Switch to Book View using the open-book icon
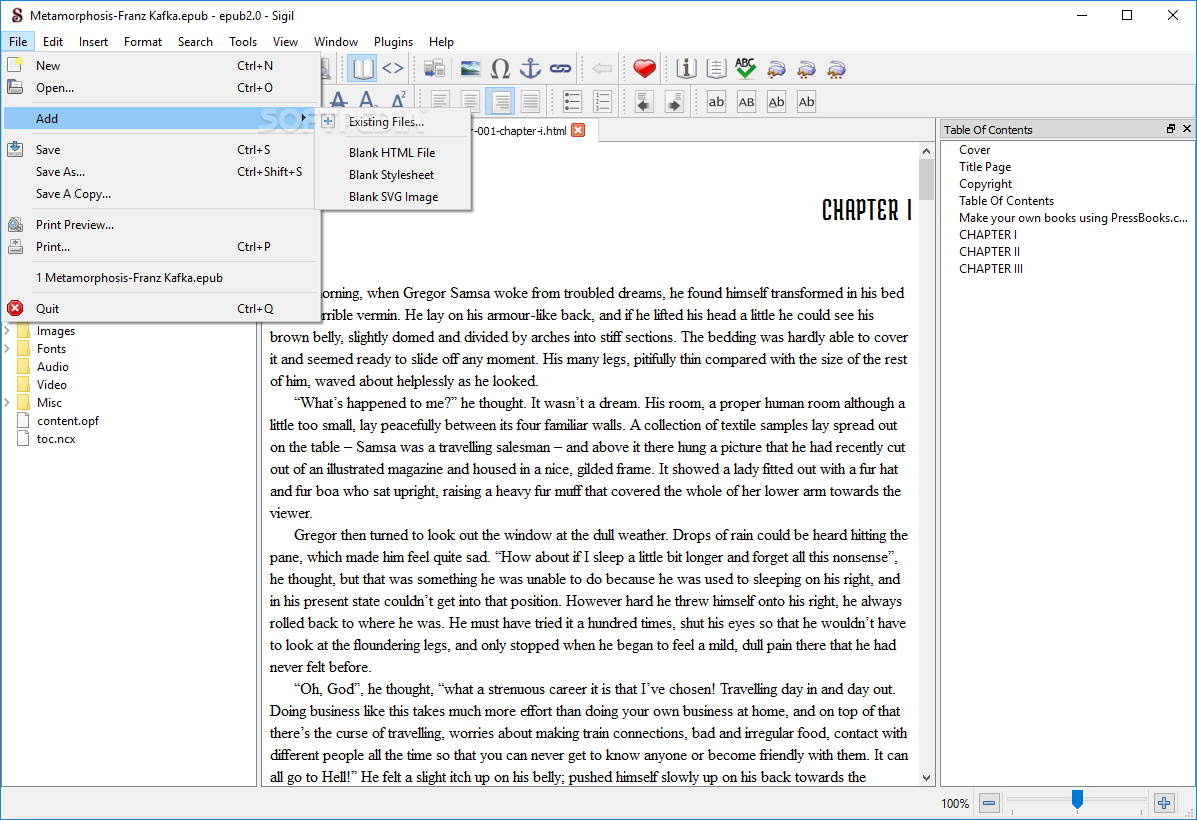 [362, 69]
